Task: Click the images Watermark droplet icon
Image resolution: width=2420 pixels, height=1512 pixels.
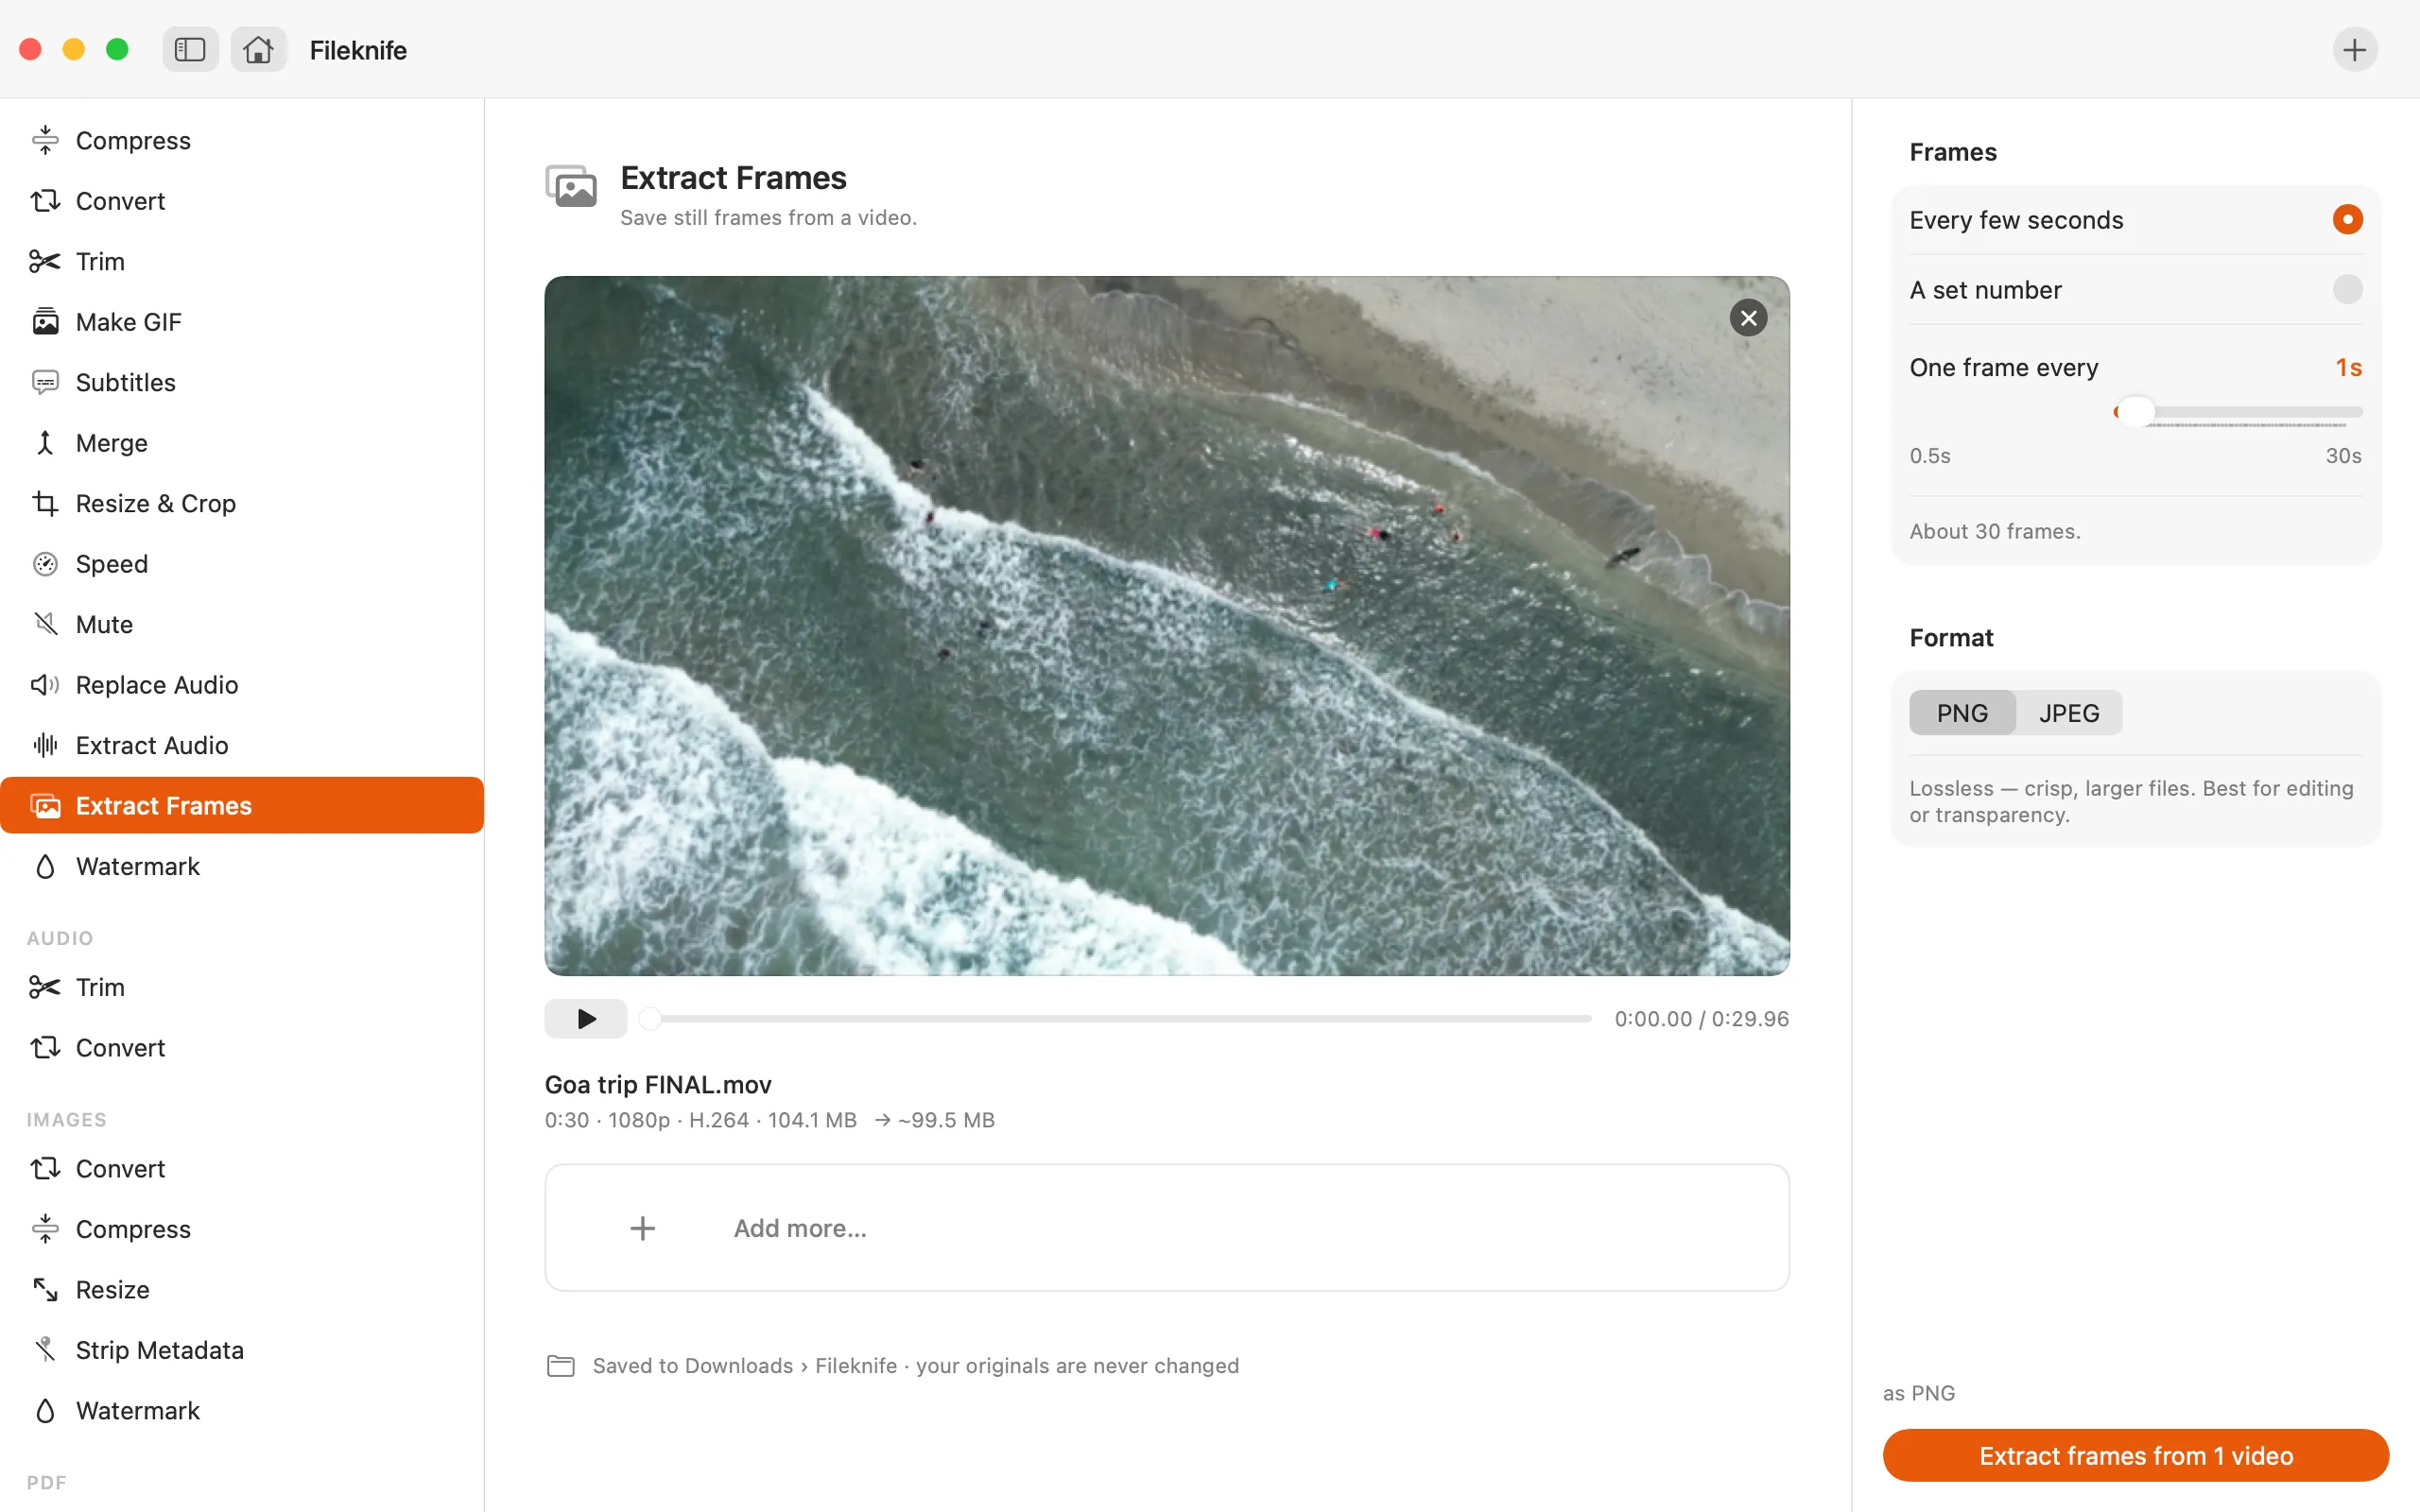Action: [x=45, y=1411]
